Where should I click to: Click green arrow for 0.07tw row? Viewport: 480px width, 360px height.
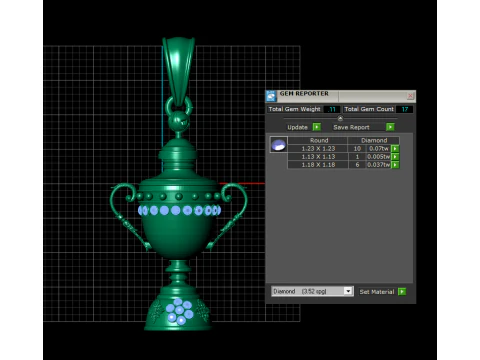(395, 149)
